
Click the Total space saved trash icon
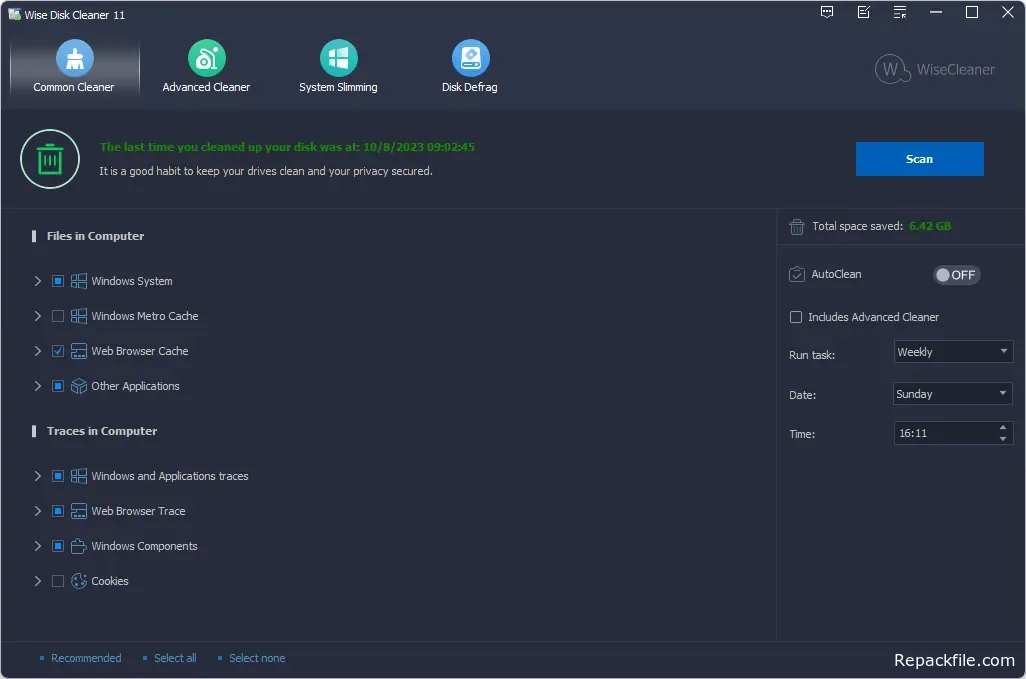tap(796, 226)
